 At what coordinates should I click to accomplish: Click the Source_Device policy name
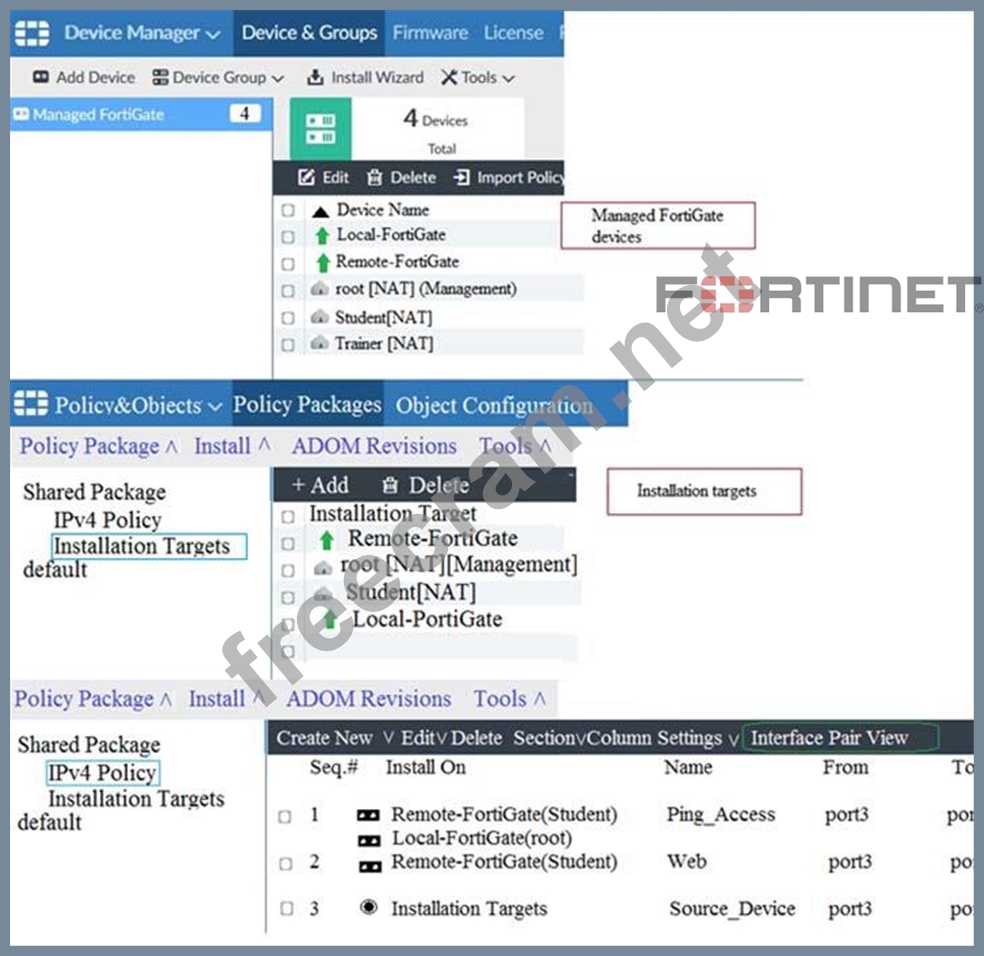(x=732, y=908)
